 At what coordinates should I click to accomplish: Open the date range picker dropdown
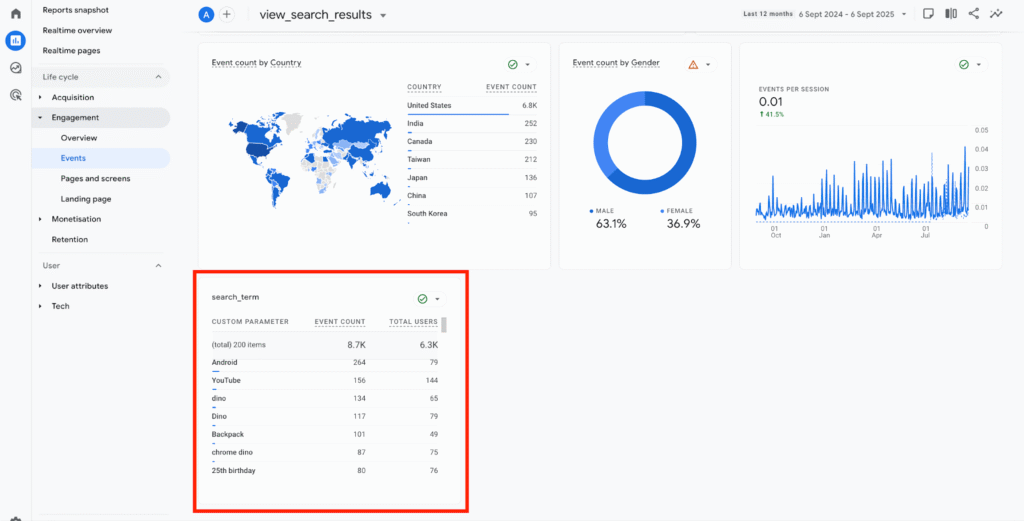(x=904, y=15)
